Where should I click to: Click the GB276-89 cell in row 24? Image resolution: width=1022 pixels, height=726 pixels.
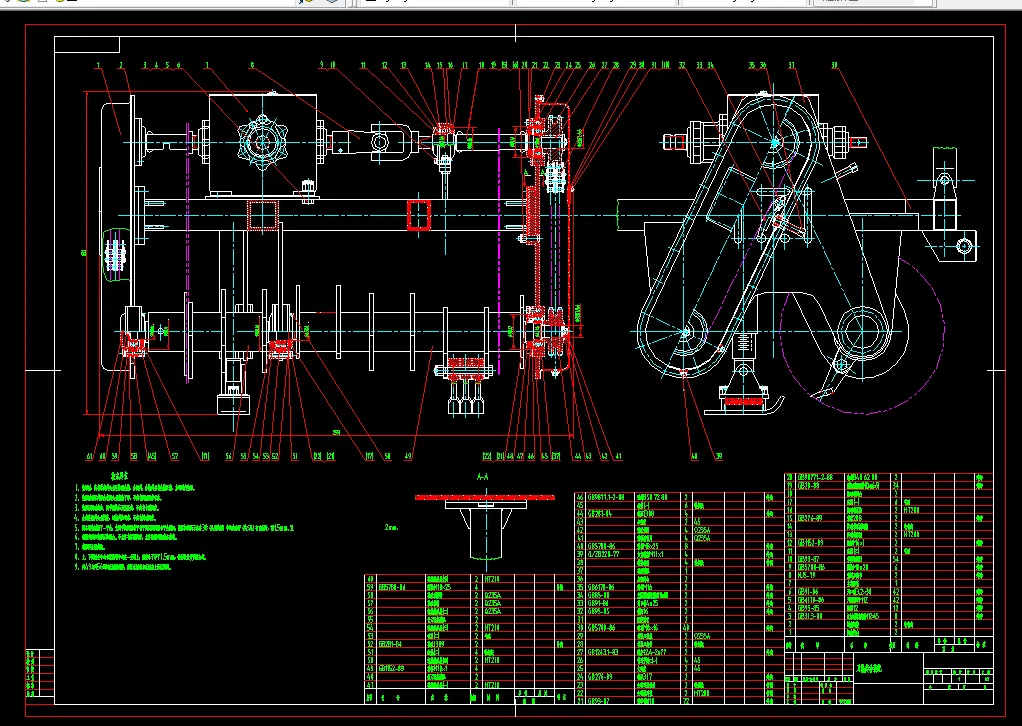[600, 676]
